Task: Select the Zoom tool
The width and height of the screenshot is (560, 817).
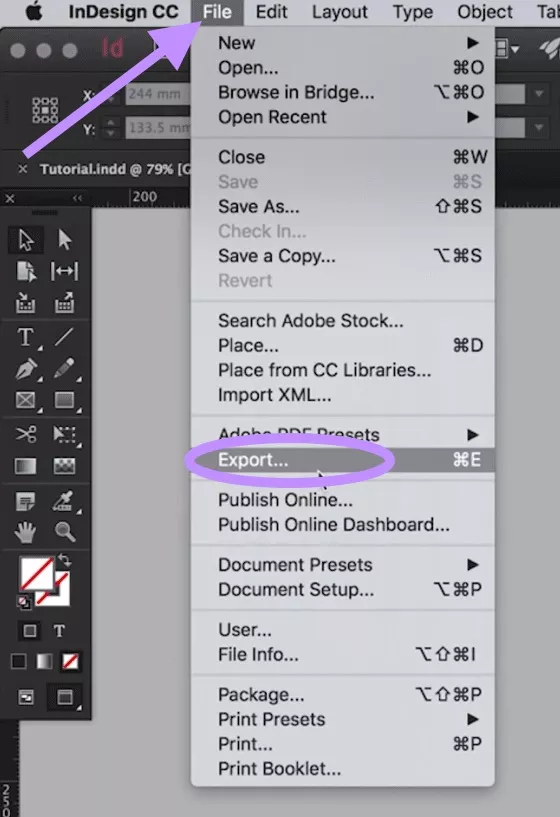Action: click(x=65, y=532)
